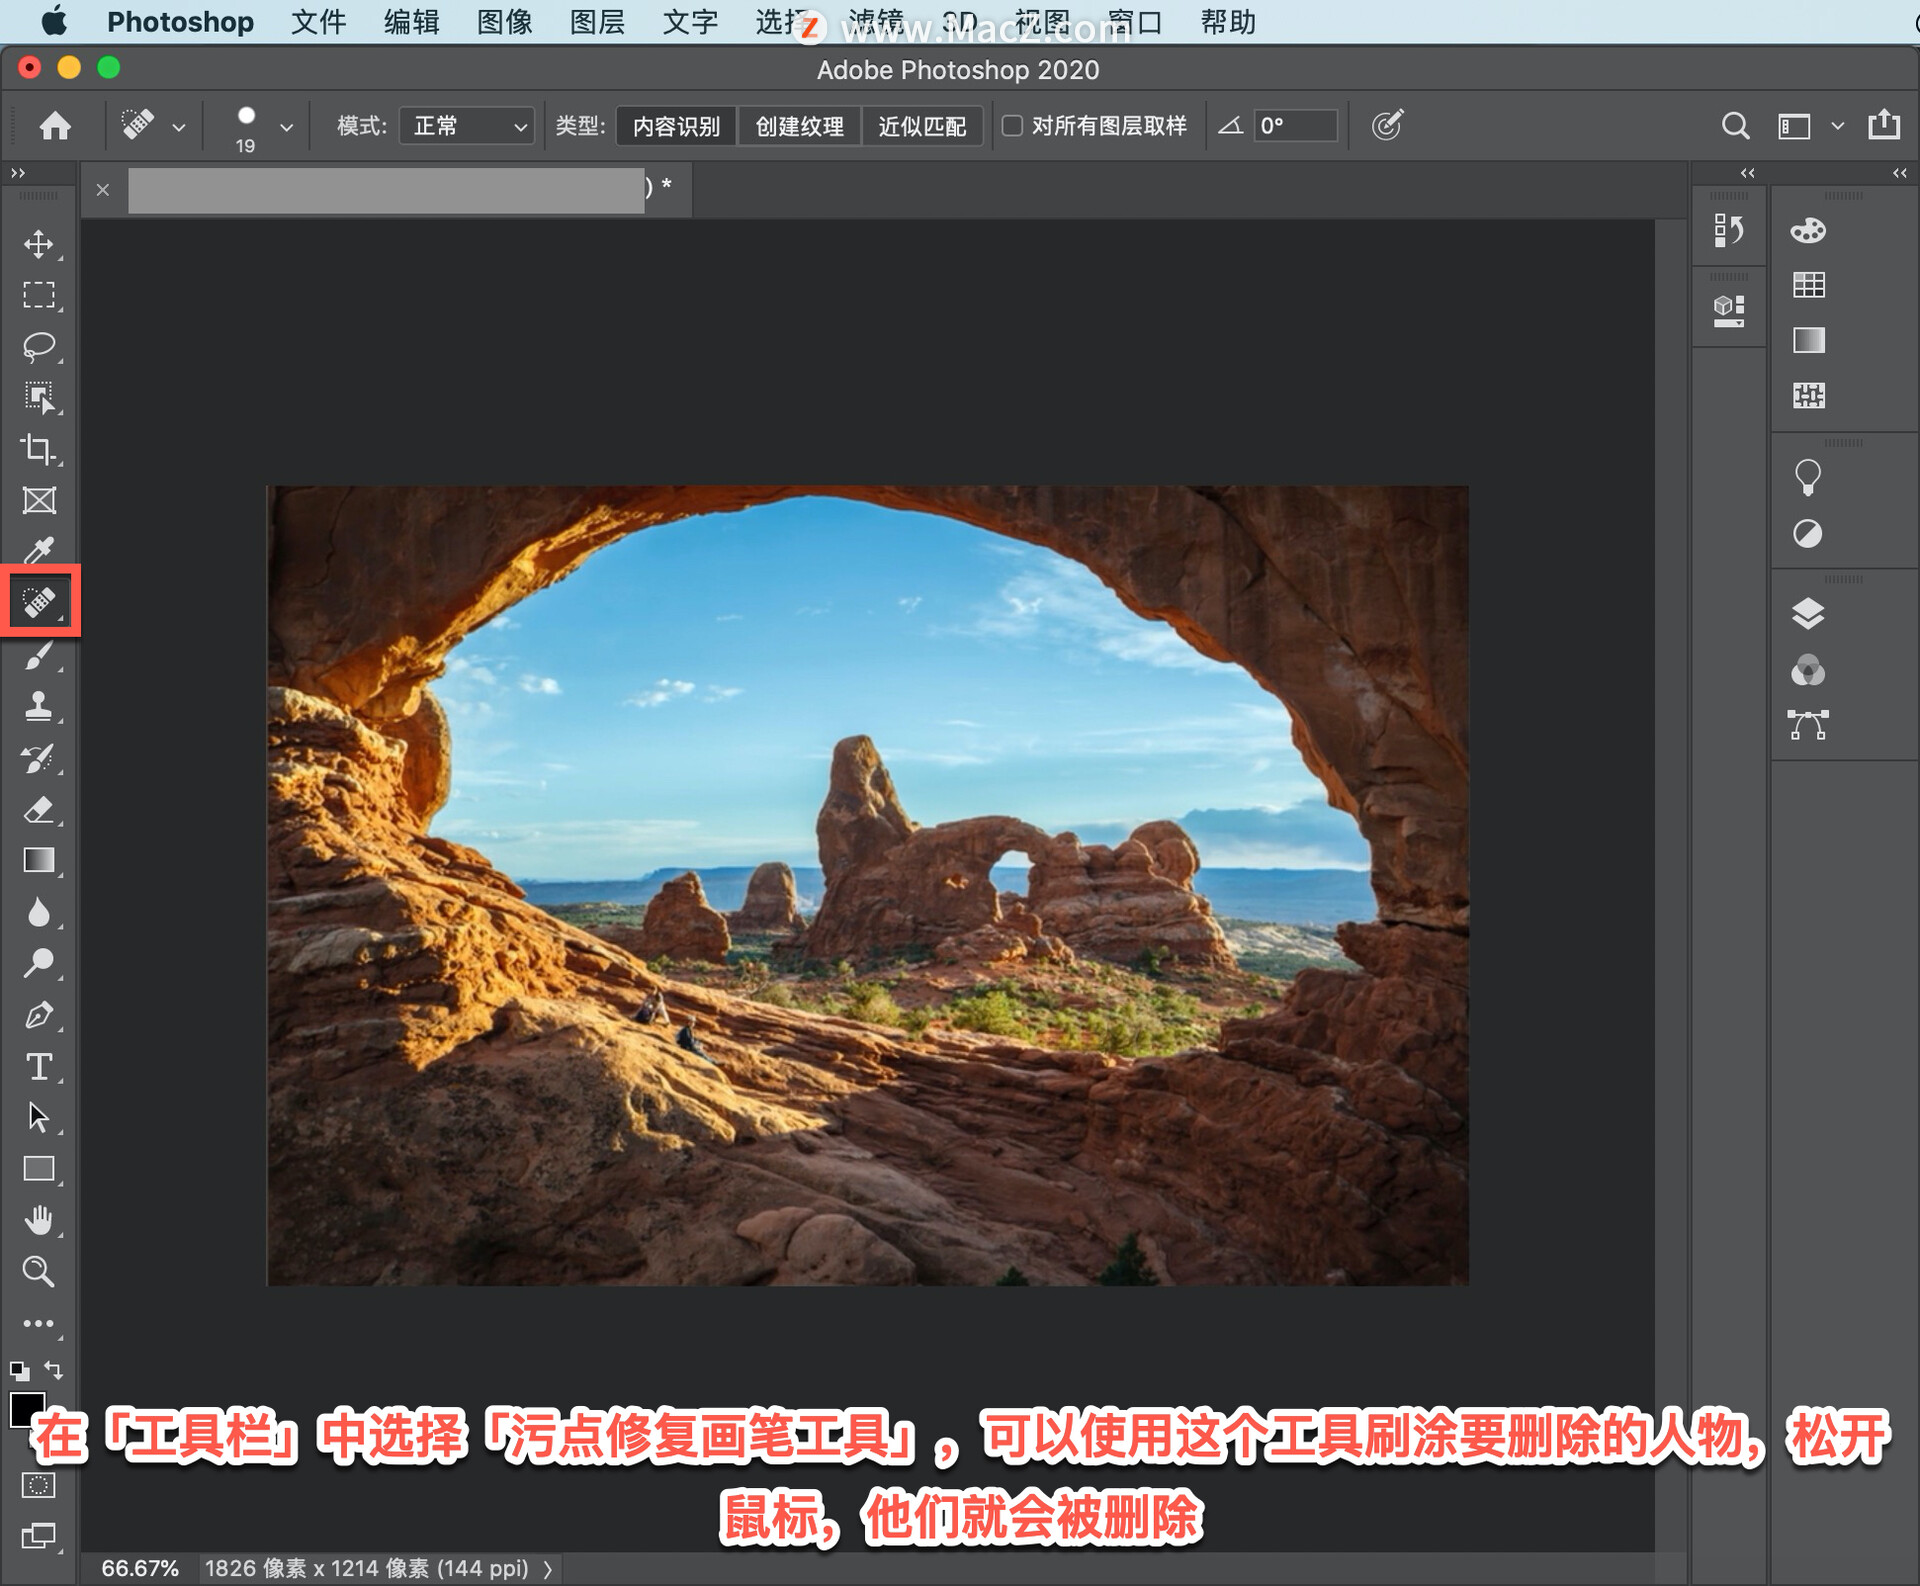This screenshot has height=1586, width=1920.
Task: Open the Gradients panel icon
Action: click(x=1808, y=340)
